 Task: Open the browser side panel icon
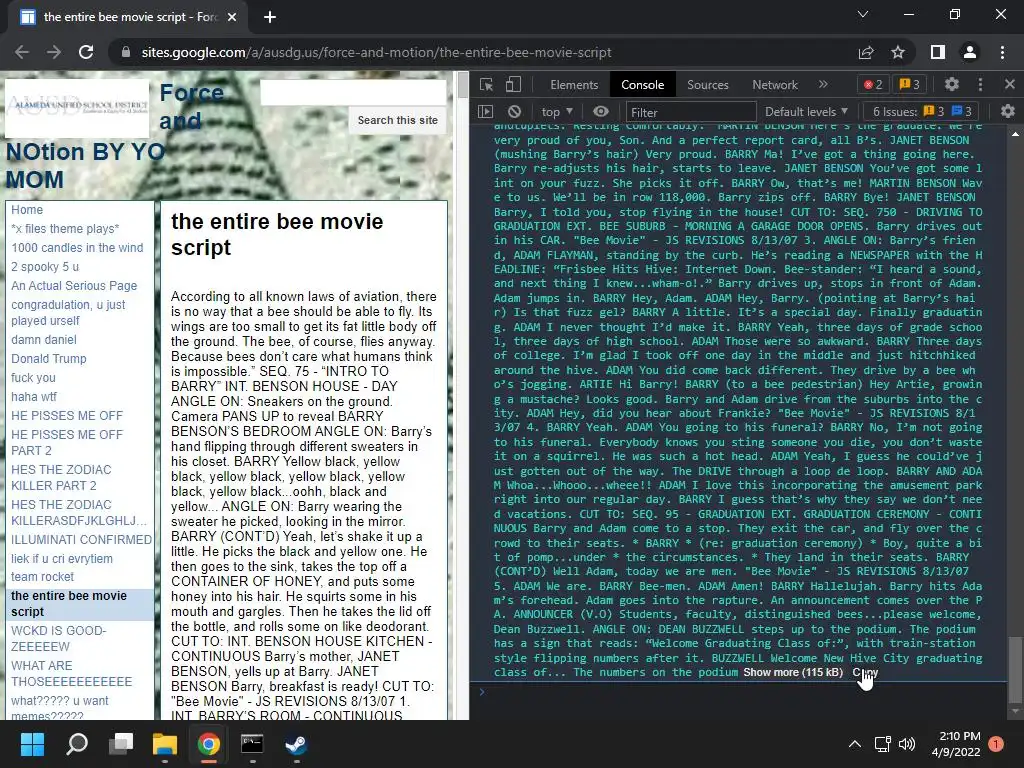click(x=938, y=52)
